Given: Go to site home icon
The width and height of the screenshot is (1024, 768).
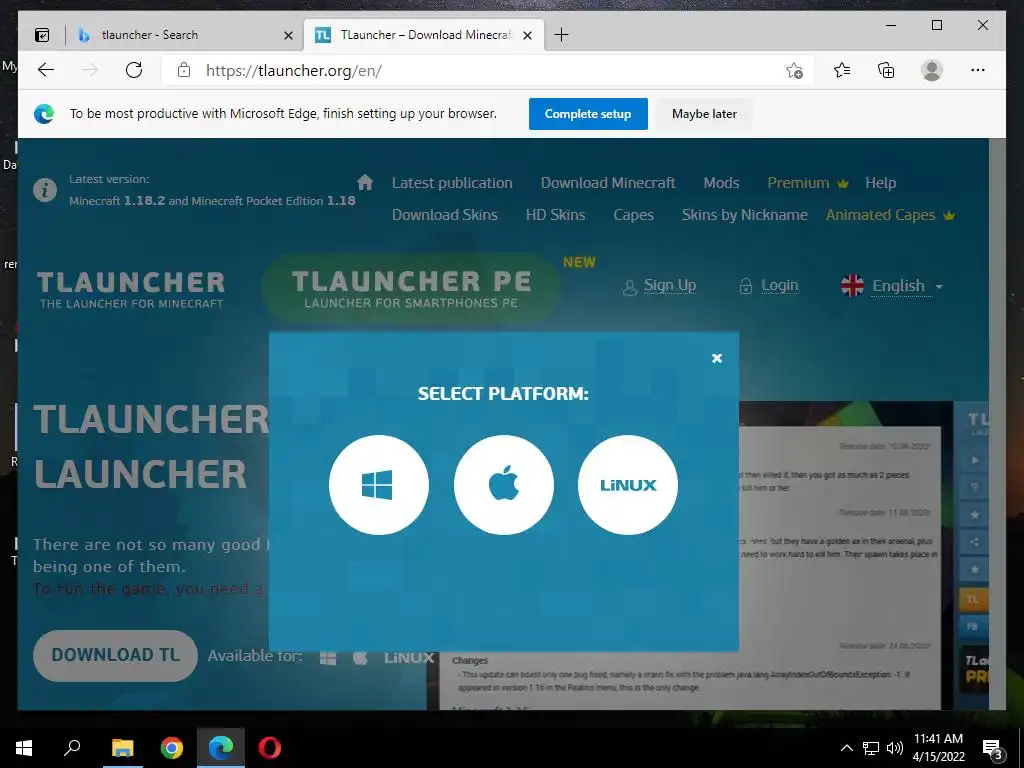Looking at the screenshot, I should pyautogui.click(x=365, y=182).
